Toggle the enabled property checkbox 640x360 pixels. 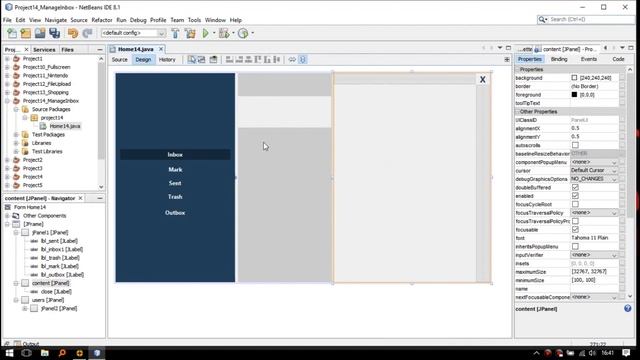coord(575,196)
